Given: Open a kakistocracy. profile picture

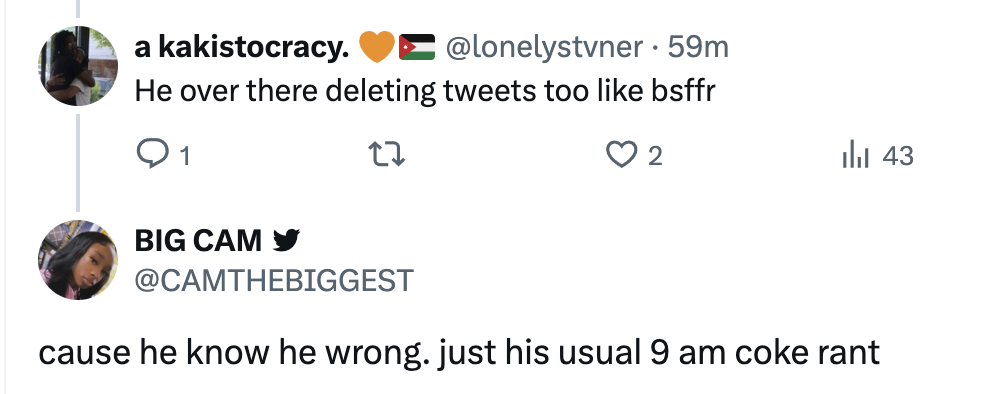Looking at the screenshot, I should point(78,65).
